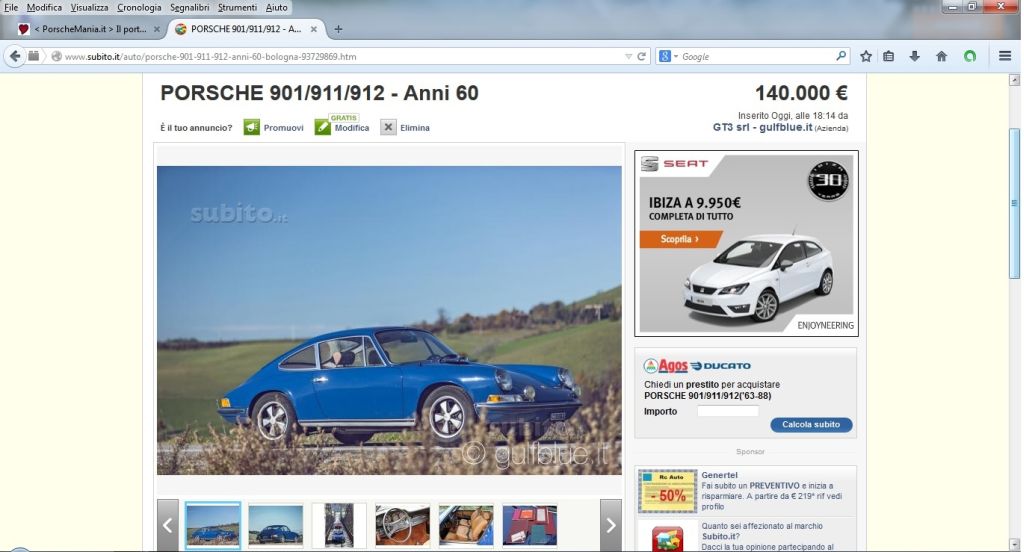Click the green pencil edit icon
1024x552 pixels.
click(323, 127)
